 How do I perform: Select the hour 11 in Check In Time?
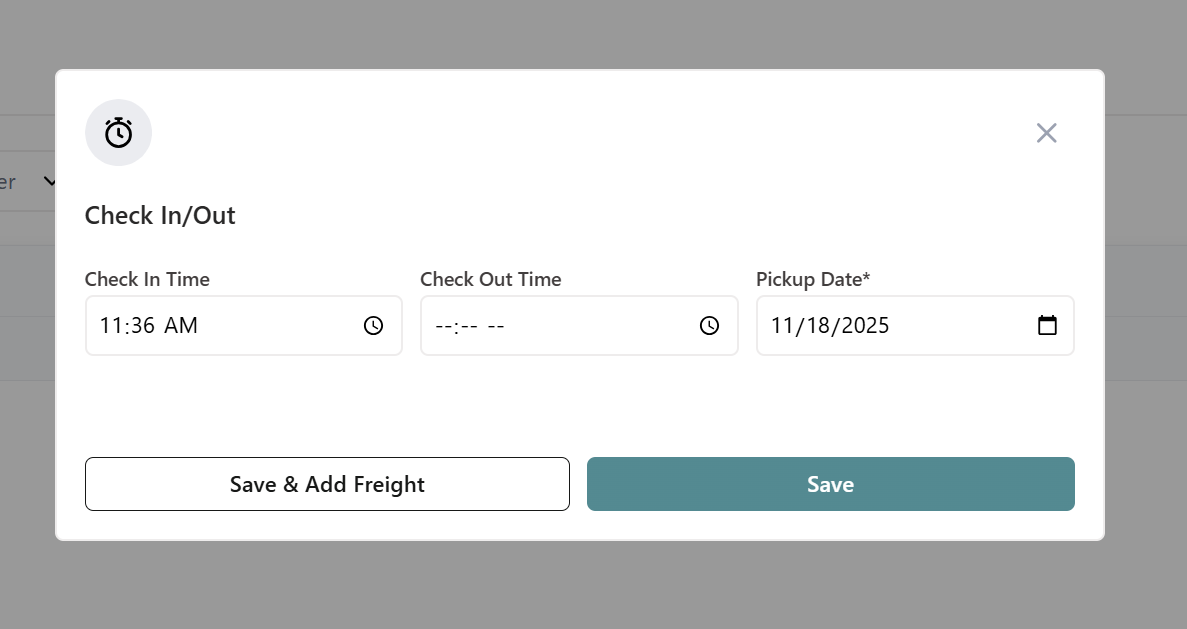coord(110,325)
